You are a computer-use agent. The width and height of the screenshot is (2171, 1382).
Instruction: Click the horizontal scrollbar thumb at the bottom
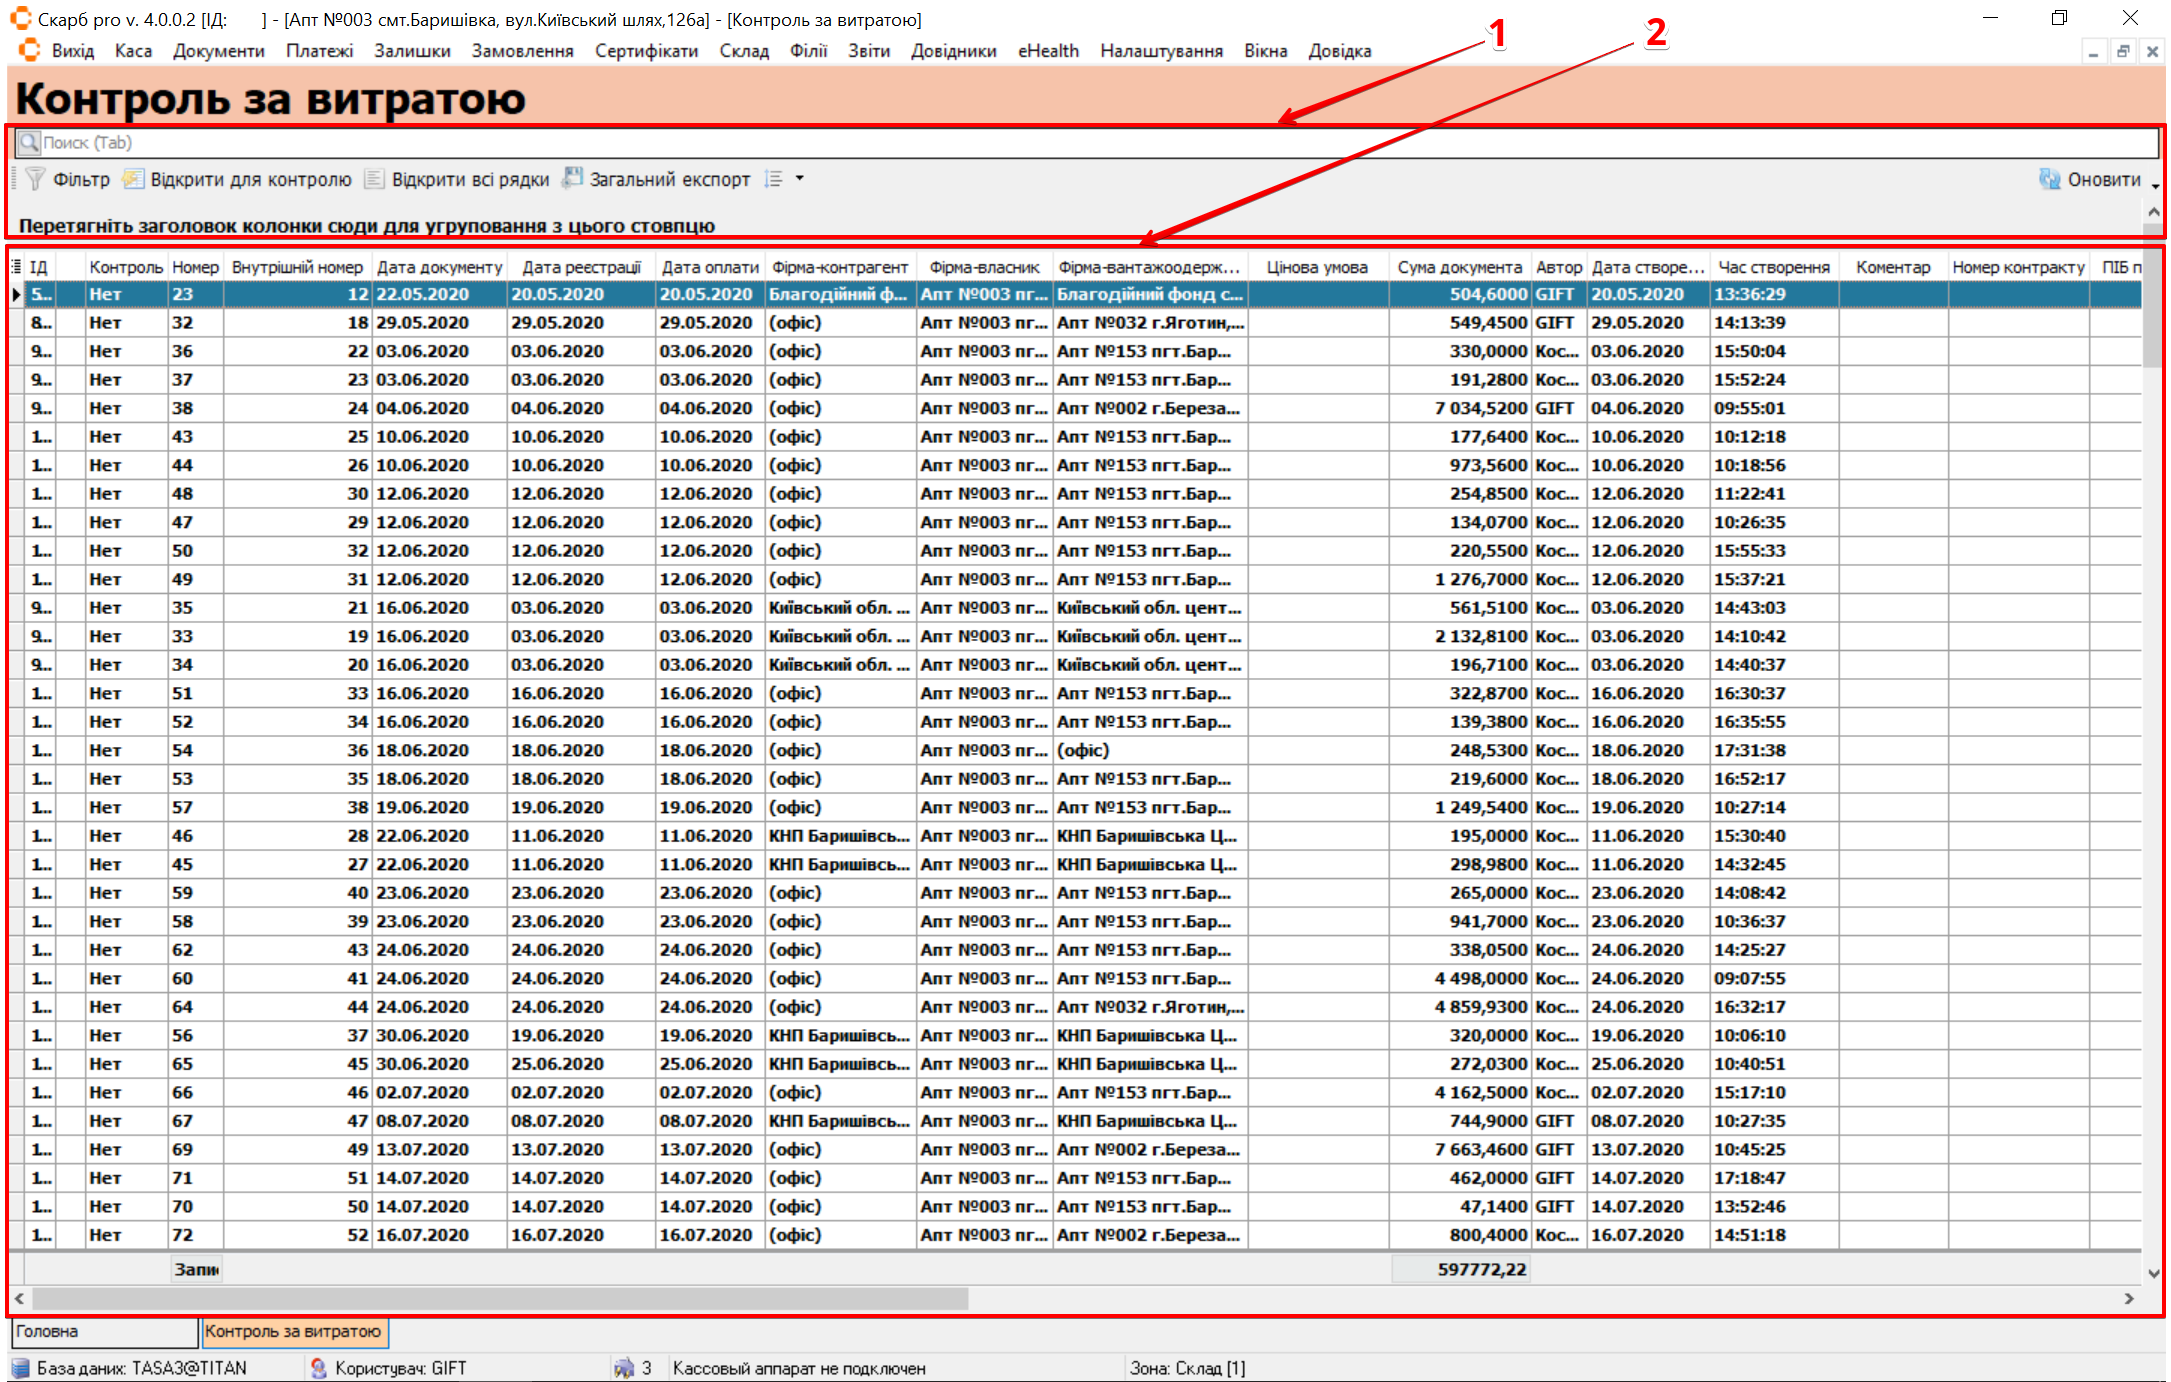point(500,1298)
